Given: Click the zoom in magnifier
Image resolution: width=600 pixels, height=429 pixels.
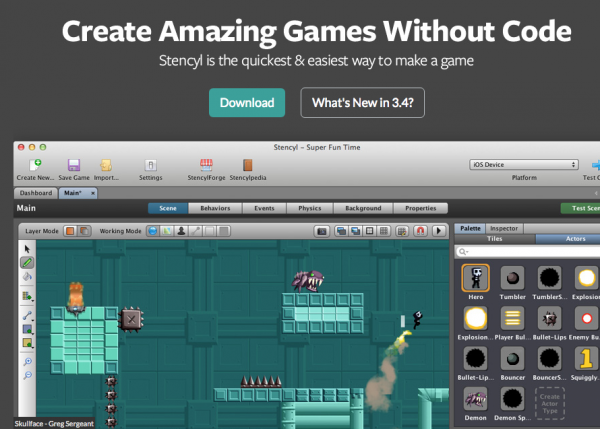Looking at the screenshot, I should coord(27,360).
